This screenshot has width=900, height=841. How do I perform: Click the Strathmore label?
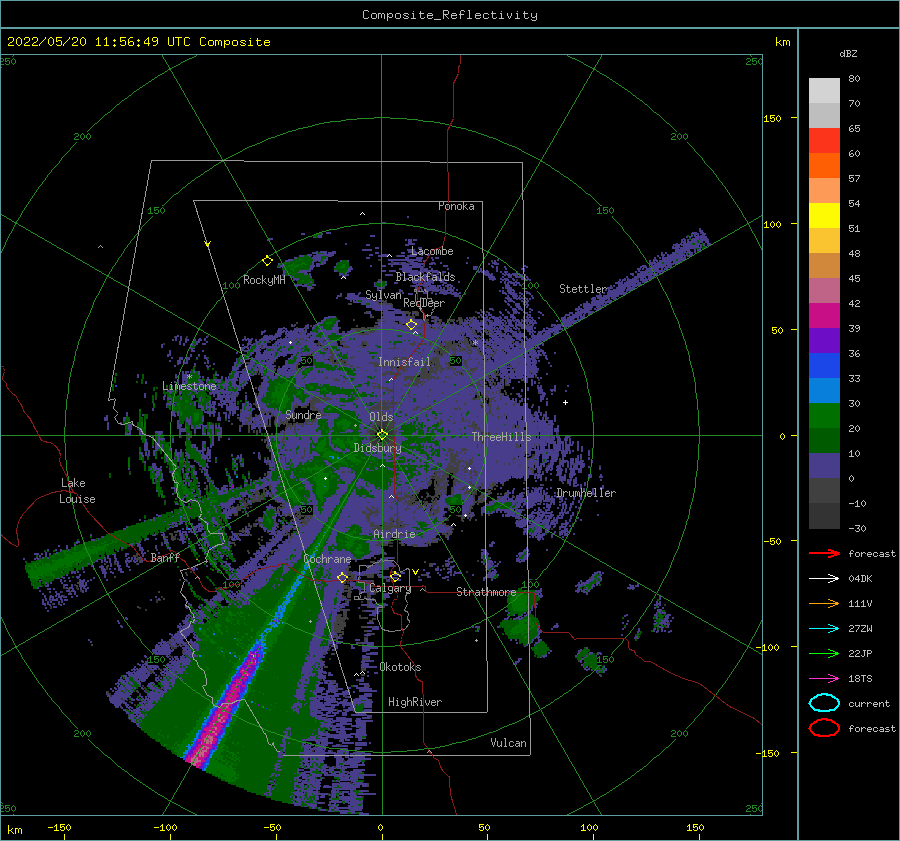click(486, 592)
